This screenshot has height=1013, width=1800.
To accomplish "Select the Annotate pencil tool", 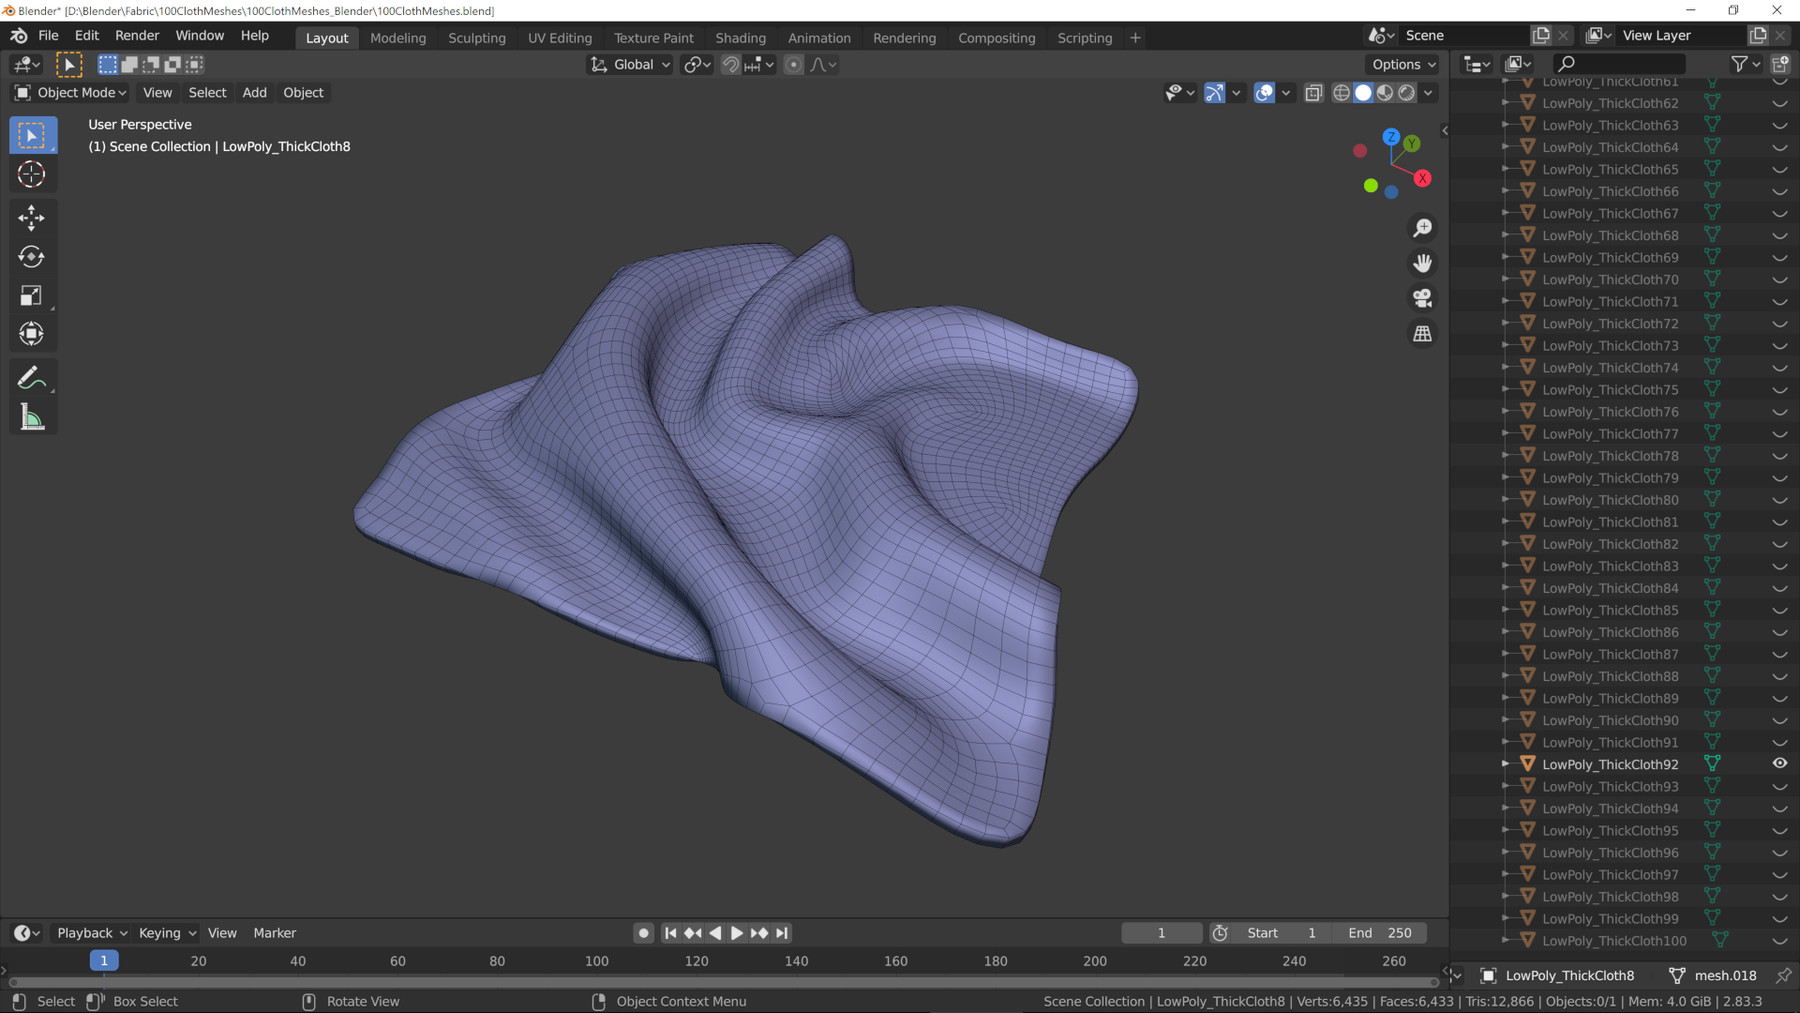I will tap(31, 378).
